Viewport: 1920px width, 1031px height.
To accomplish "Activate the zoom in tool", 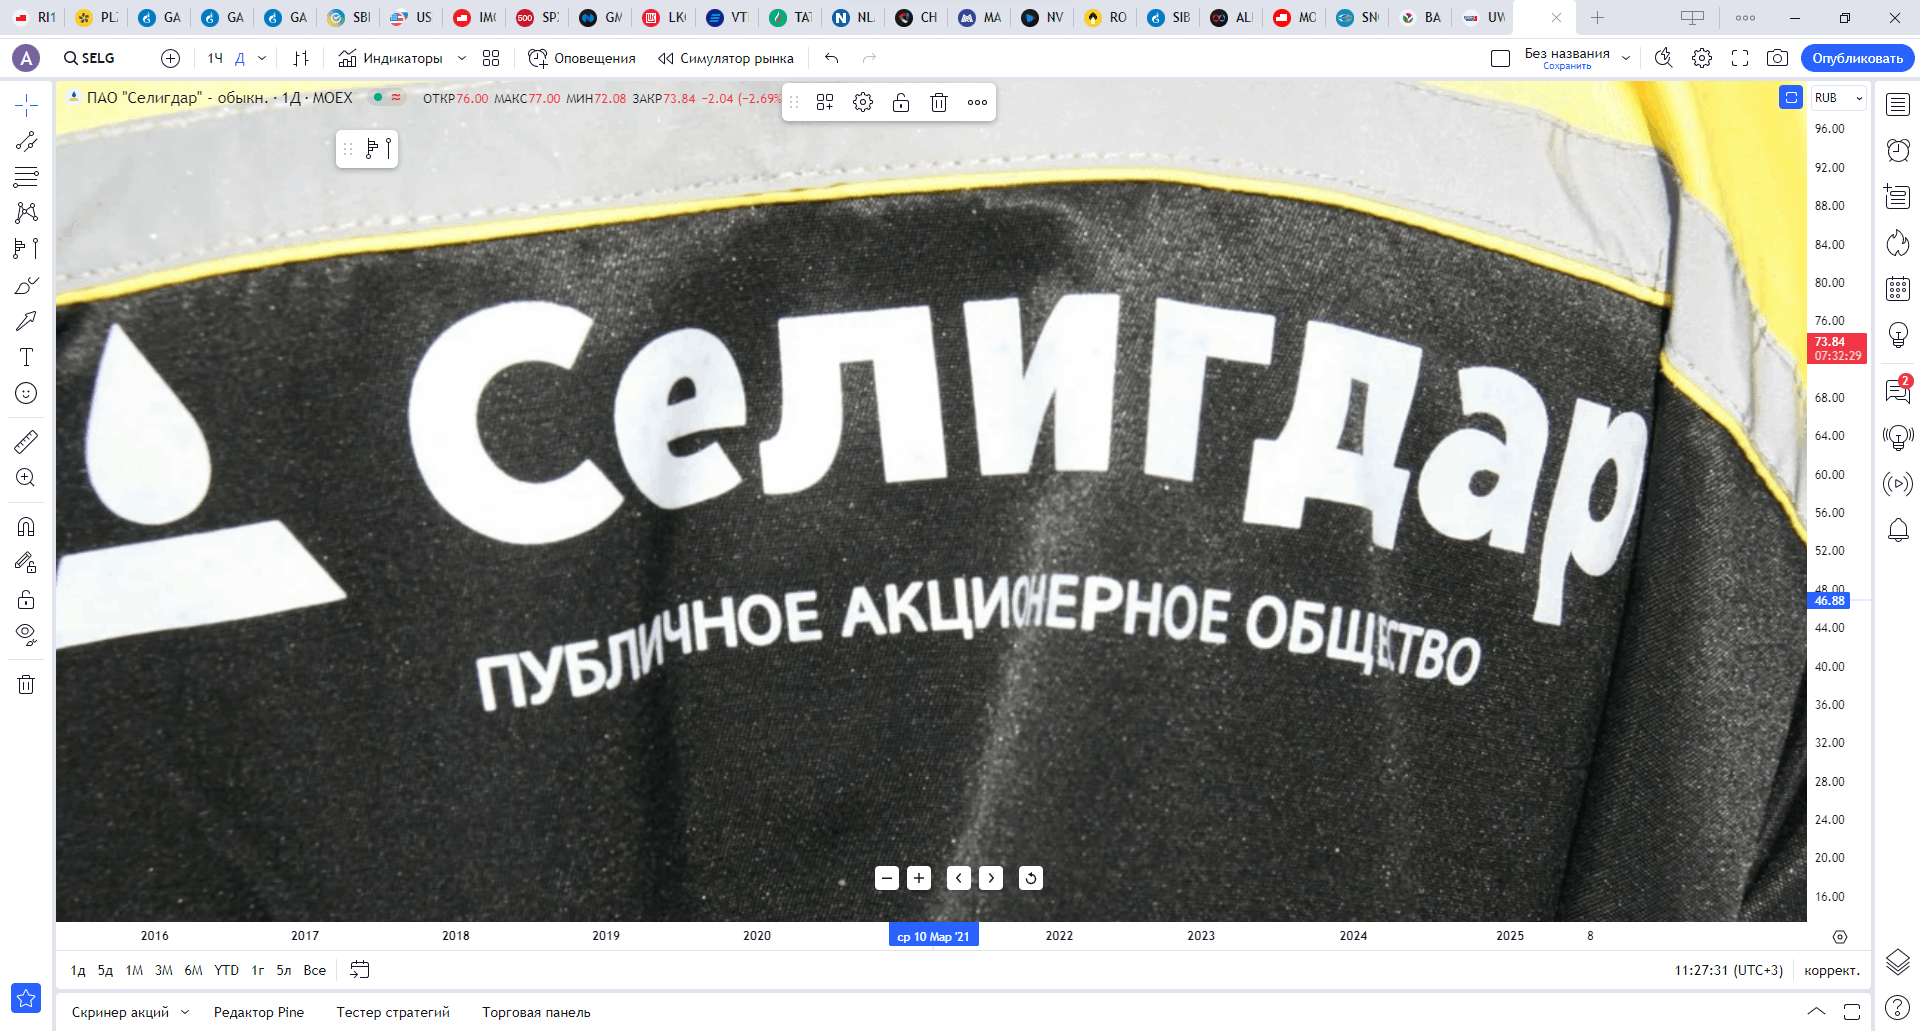I will (26, 477).
